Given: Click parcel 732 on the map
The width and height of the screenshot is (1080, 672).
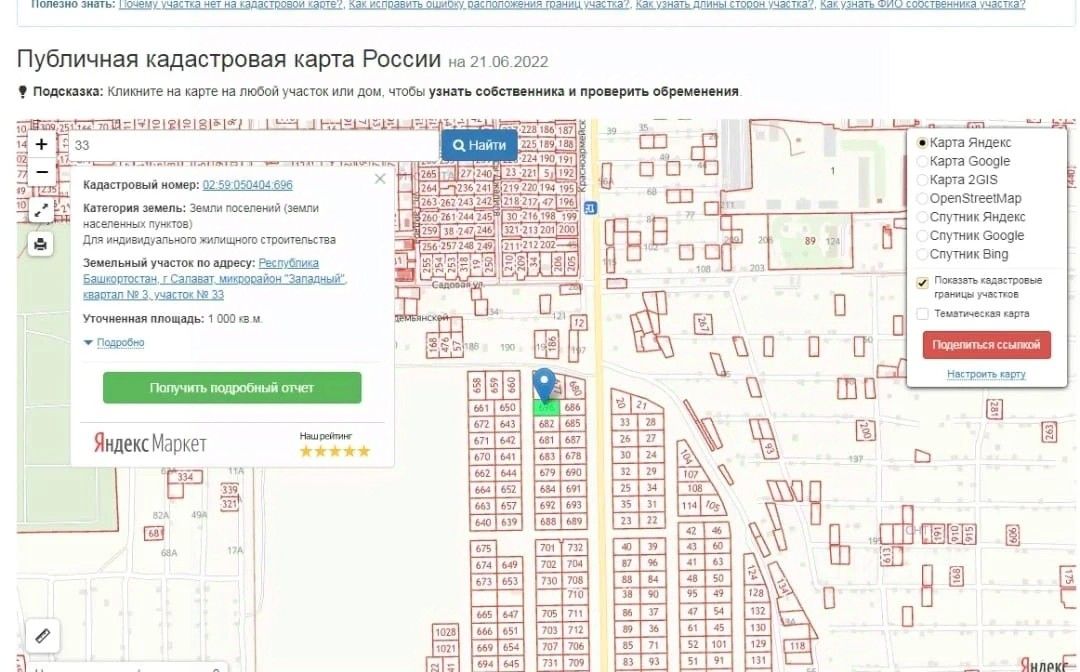Looking at the screenshot, I should (574, 548).
